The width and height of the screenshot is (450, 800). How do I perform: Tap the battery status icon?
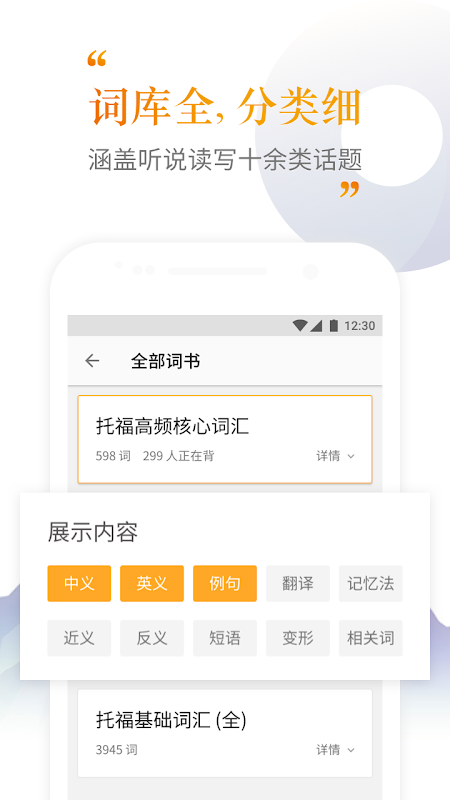[334, 326]
